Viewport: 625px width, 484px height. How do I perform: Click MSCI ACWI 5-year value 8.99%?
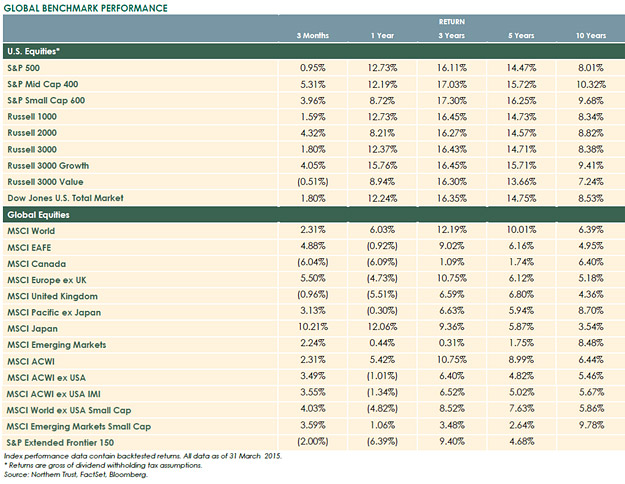521,360
